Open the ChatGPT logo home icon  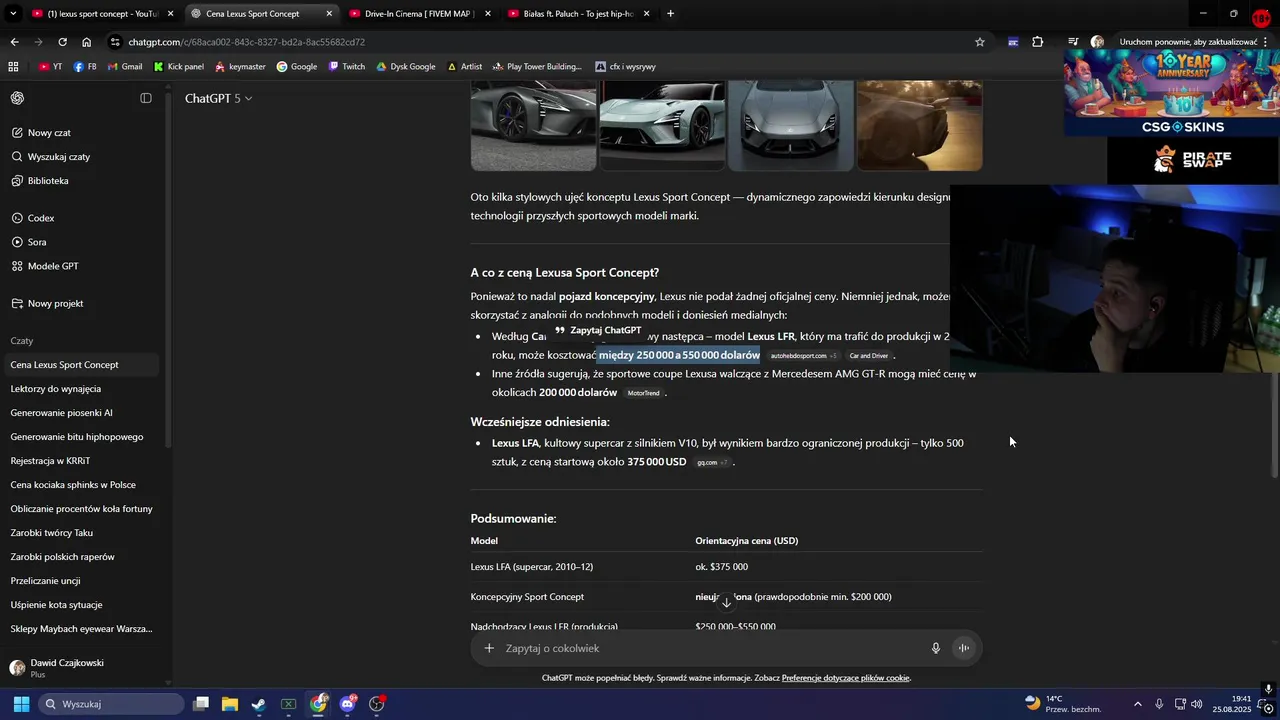coord(18,98)
